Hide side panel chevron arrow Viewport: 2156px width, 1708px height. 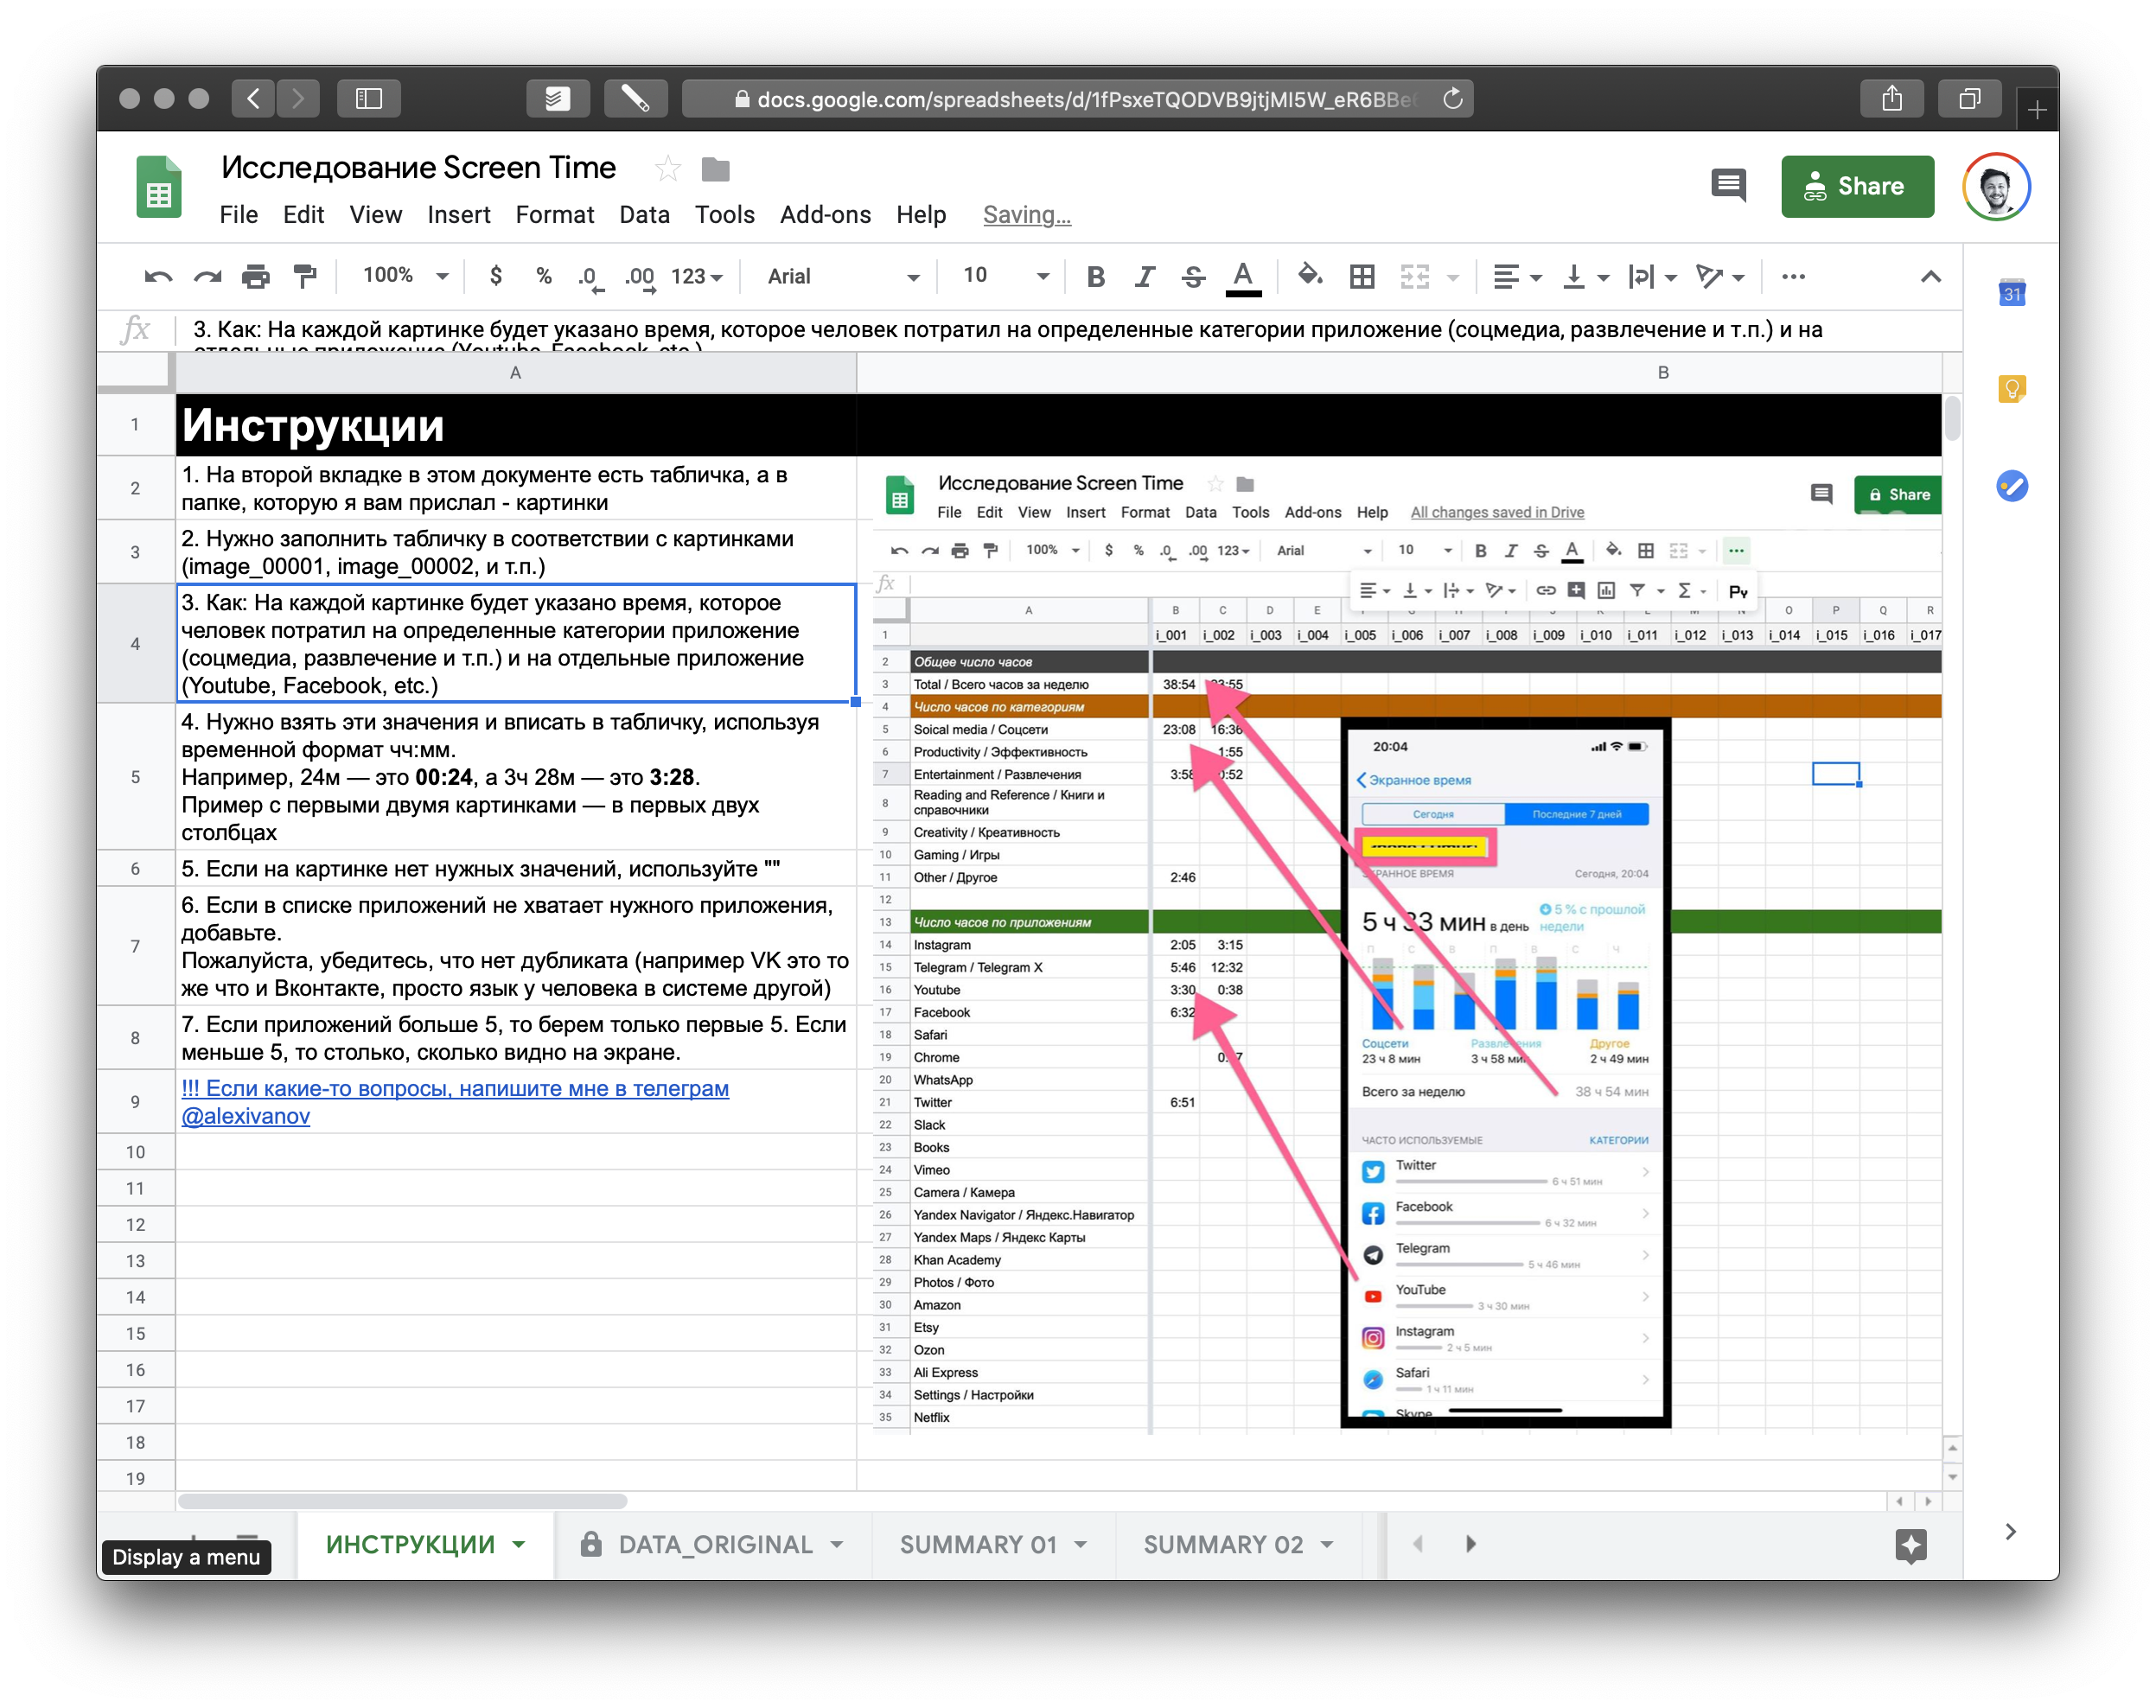pos(2011,1531)
